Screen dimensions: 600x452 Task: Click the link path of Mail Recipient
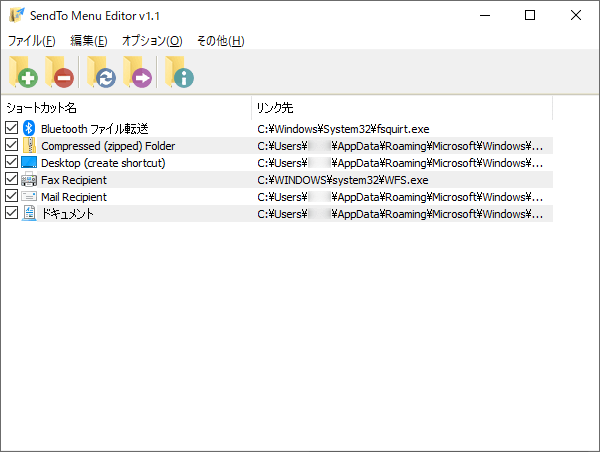pos(400,197)
